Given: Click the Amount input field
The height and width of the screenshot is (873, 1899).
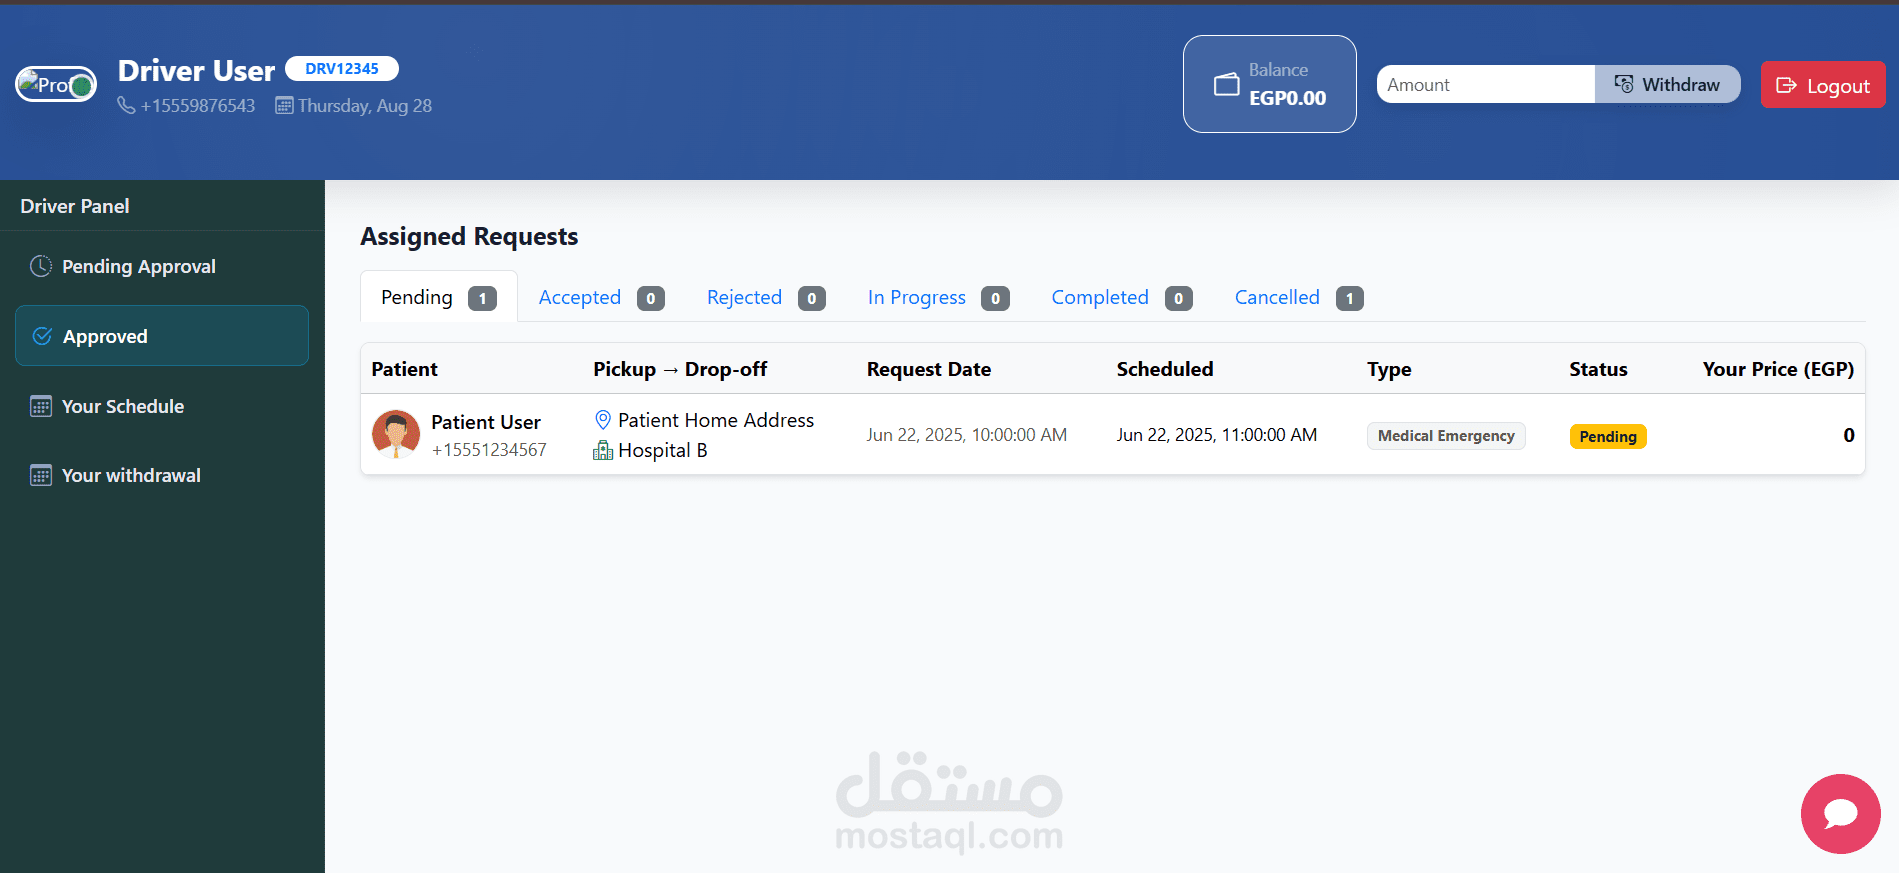Looking at the screenshot, I should point(1486,84).
